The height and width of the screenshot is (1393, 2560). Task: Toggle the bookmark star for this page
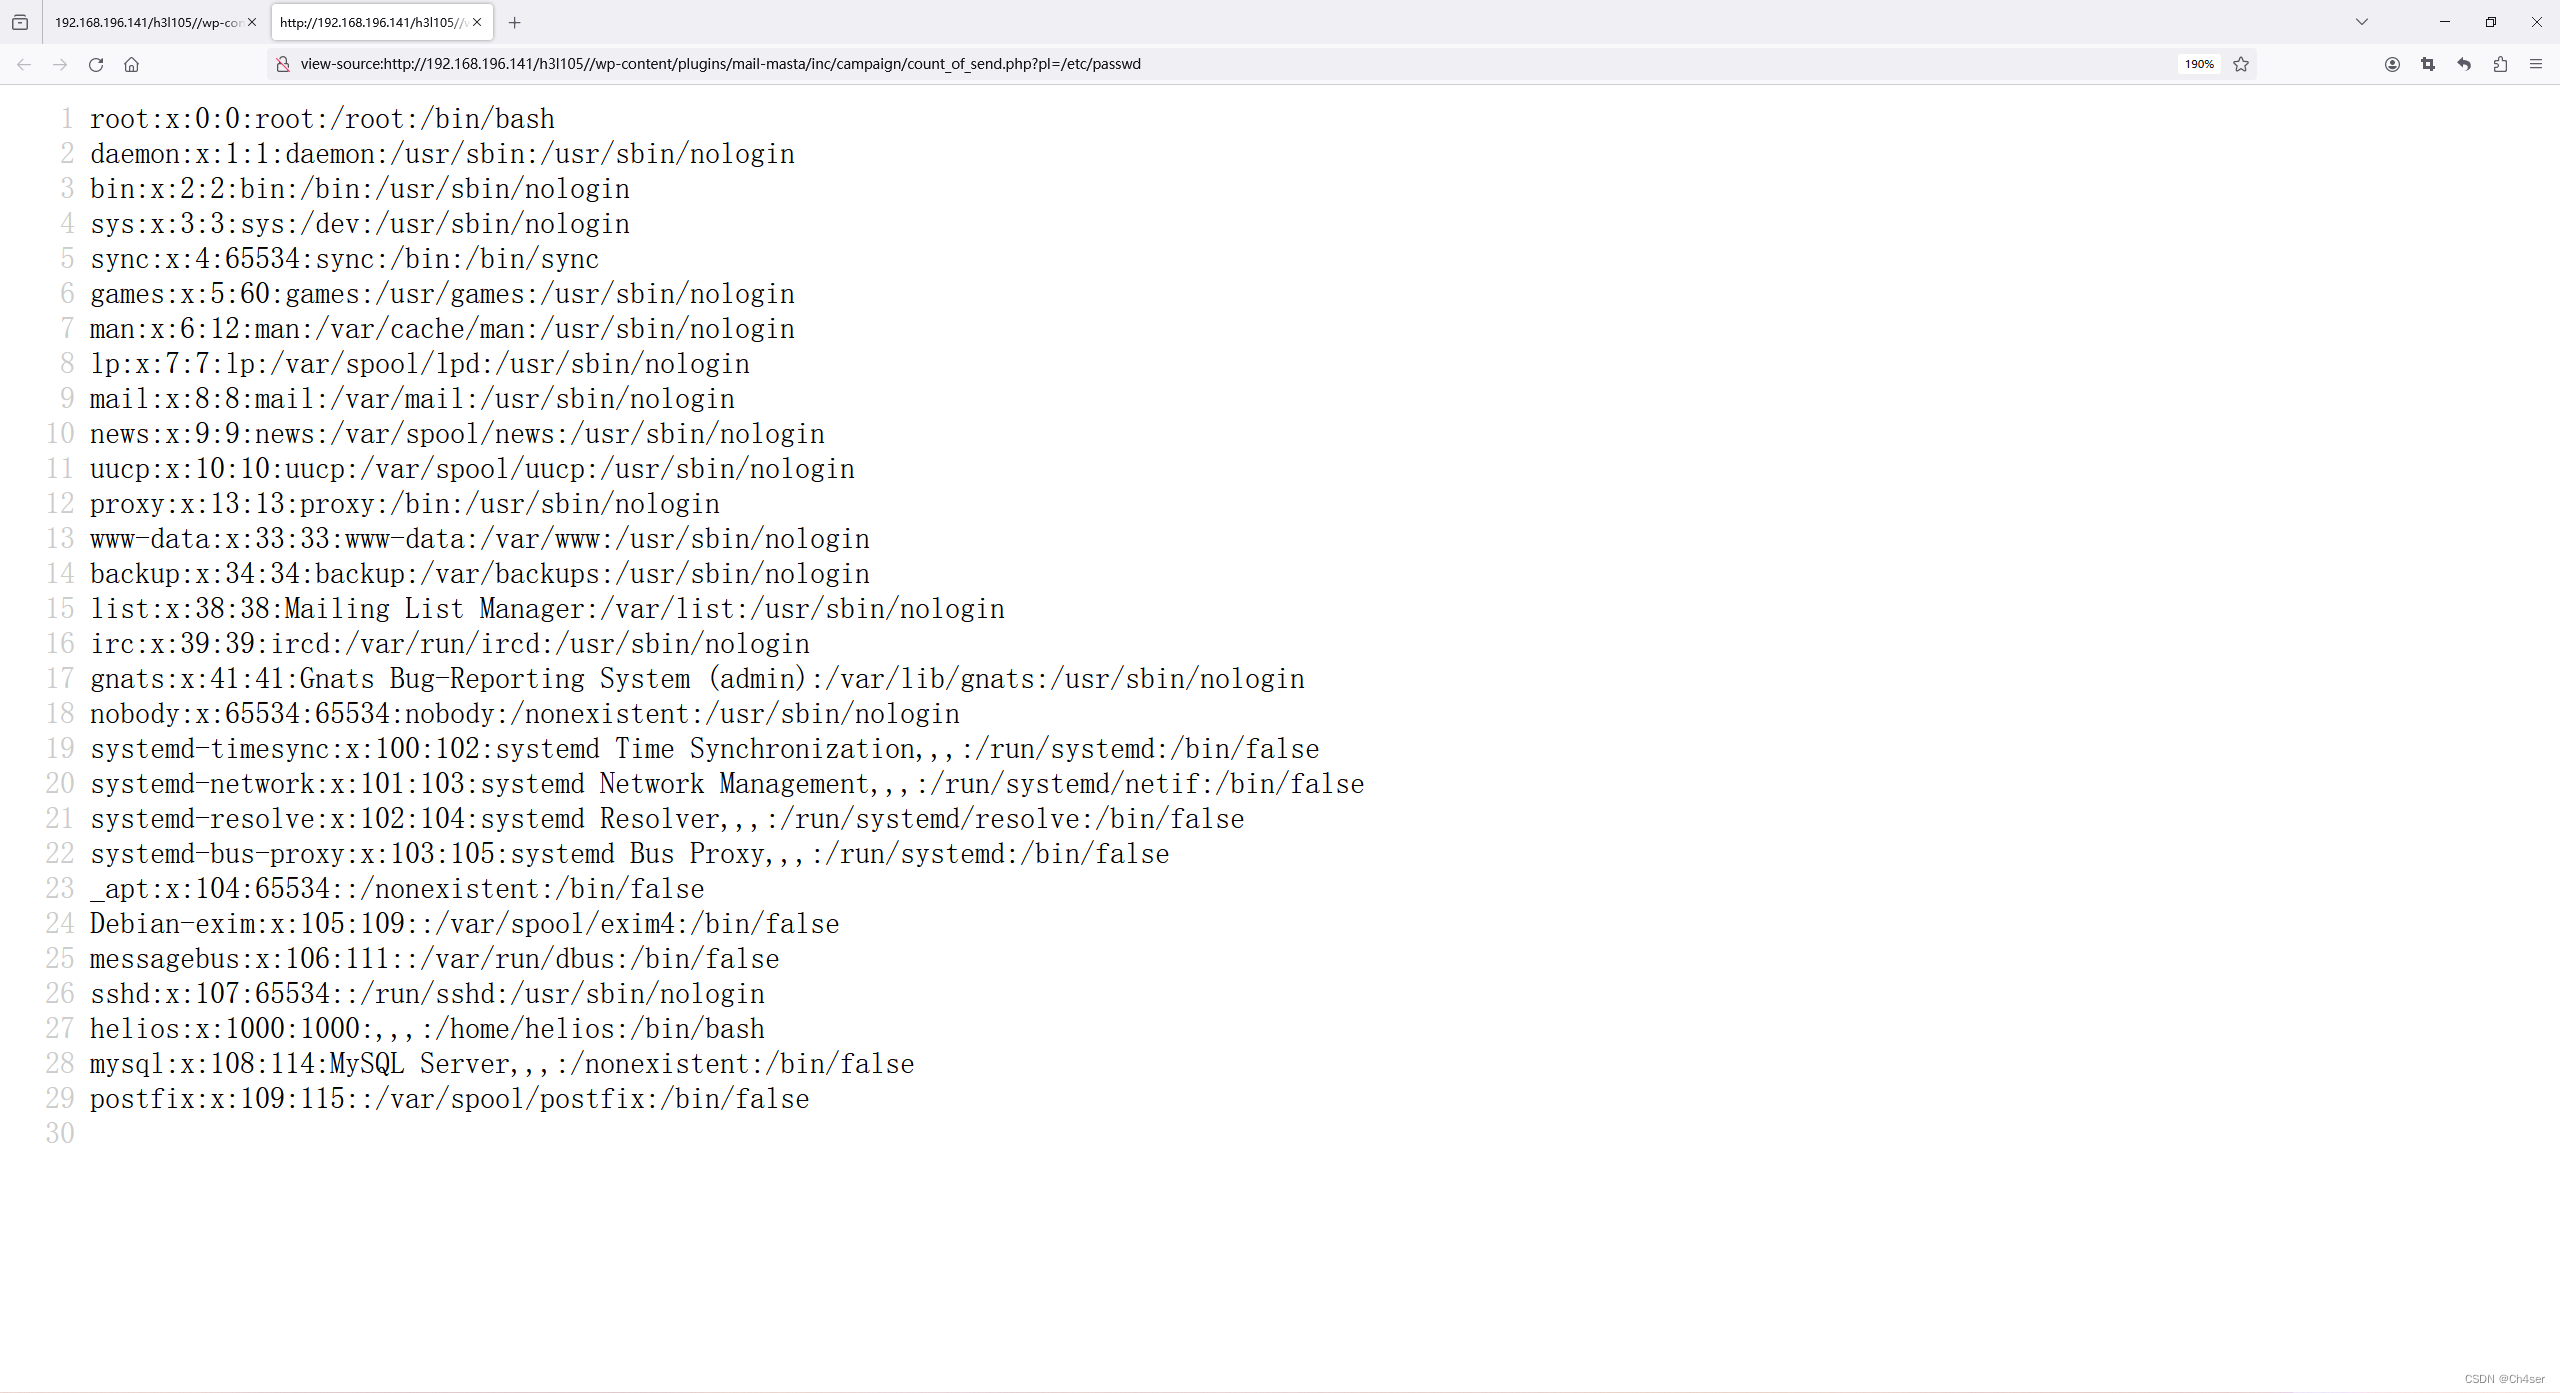tap(2241, 64)
